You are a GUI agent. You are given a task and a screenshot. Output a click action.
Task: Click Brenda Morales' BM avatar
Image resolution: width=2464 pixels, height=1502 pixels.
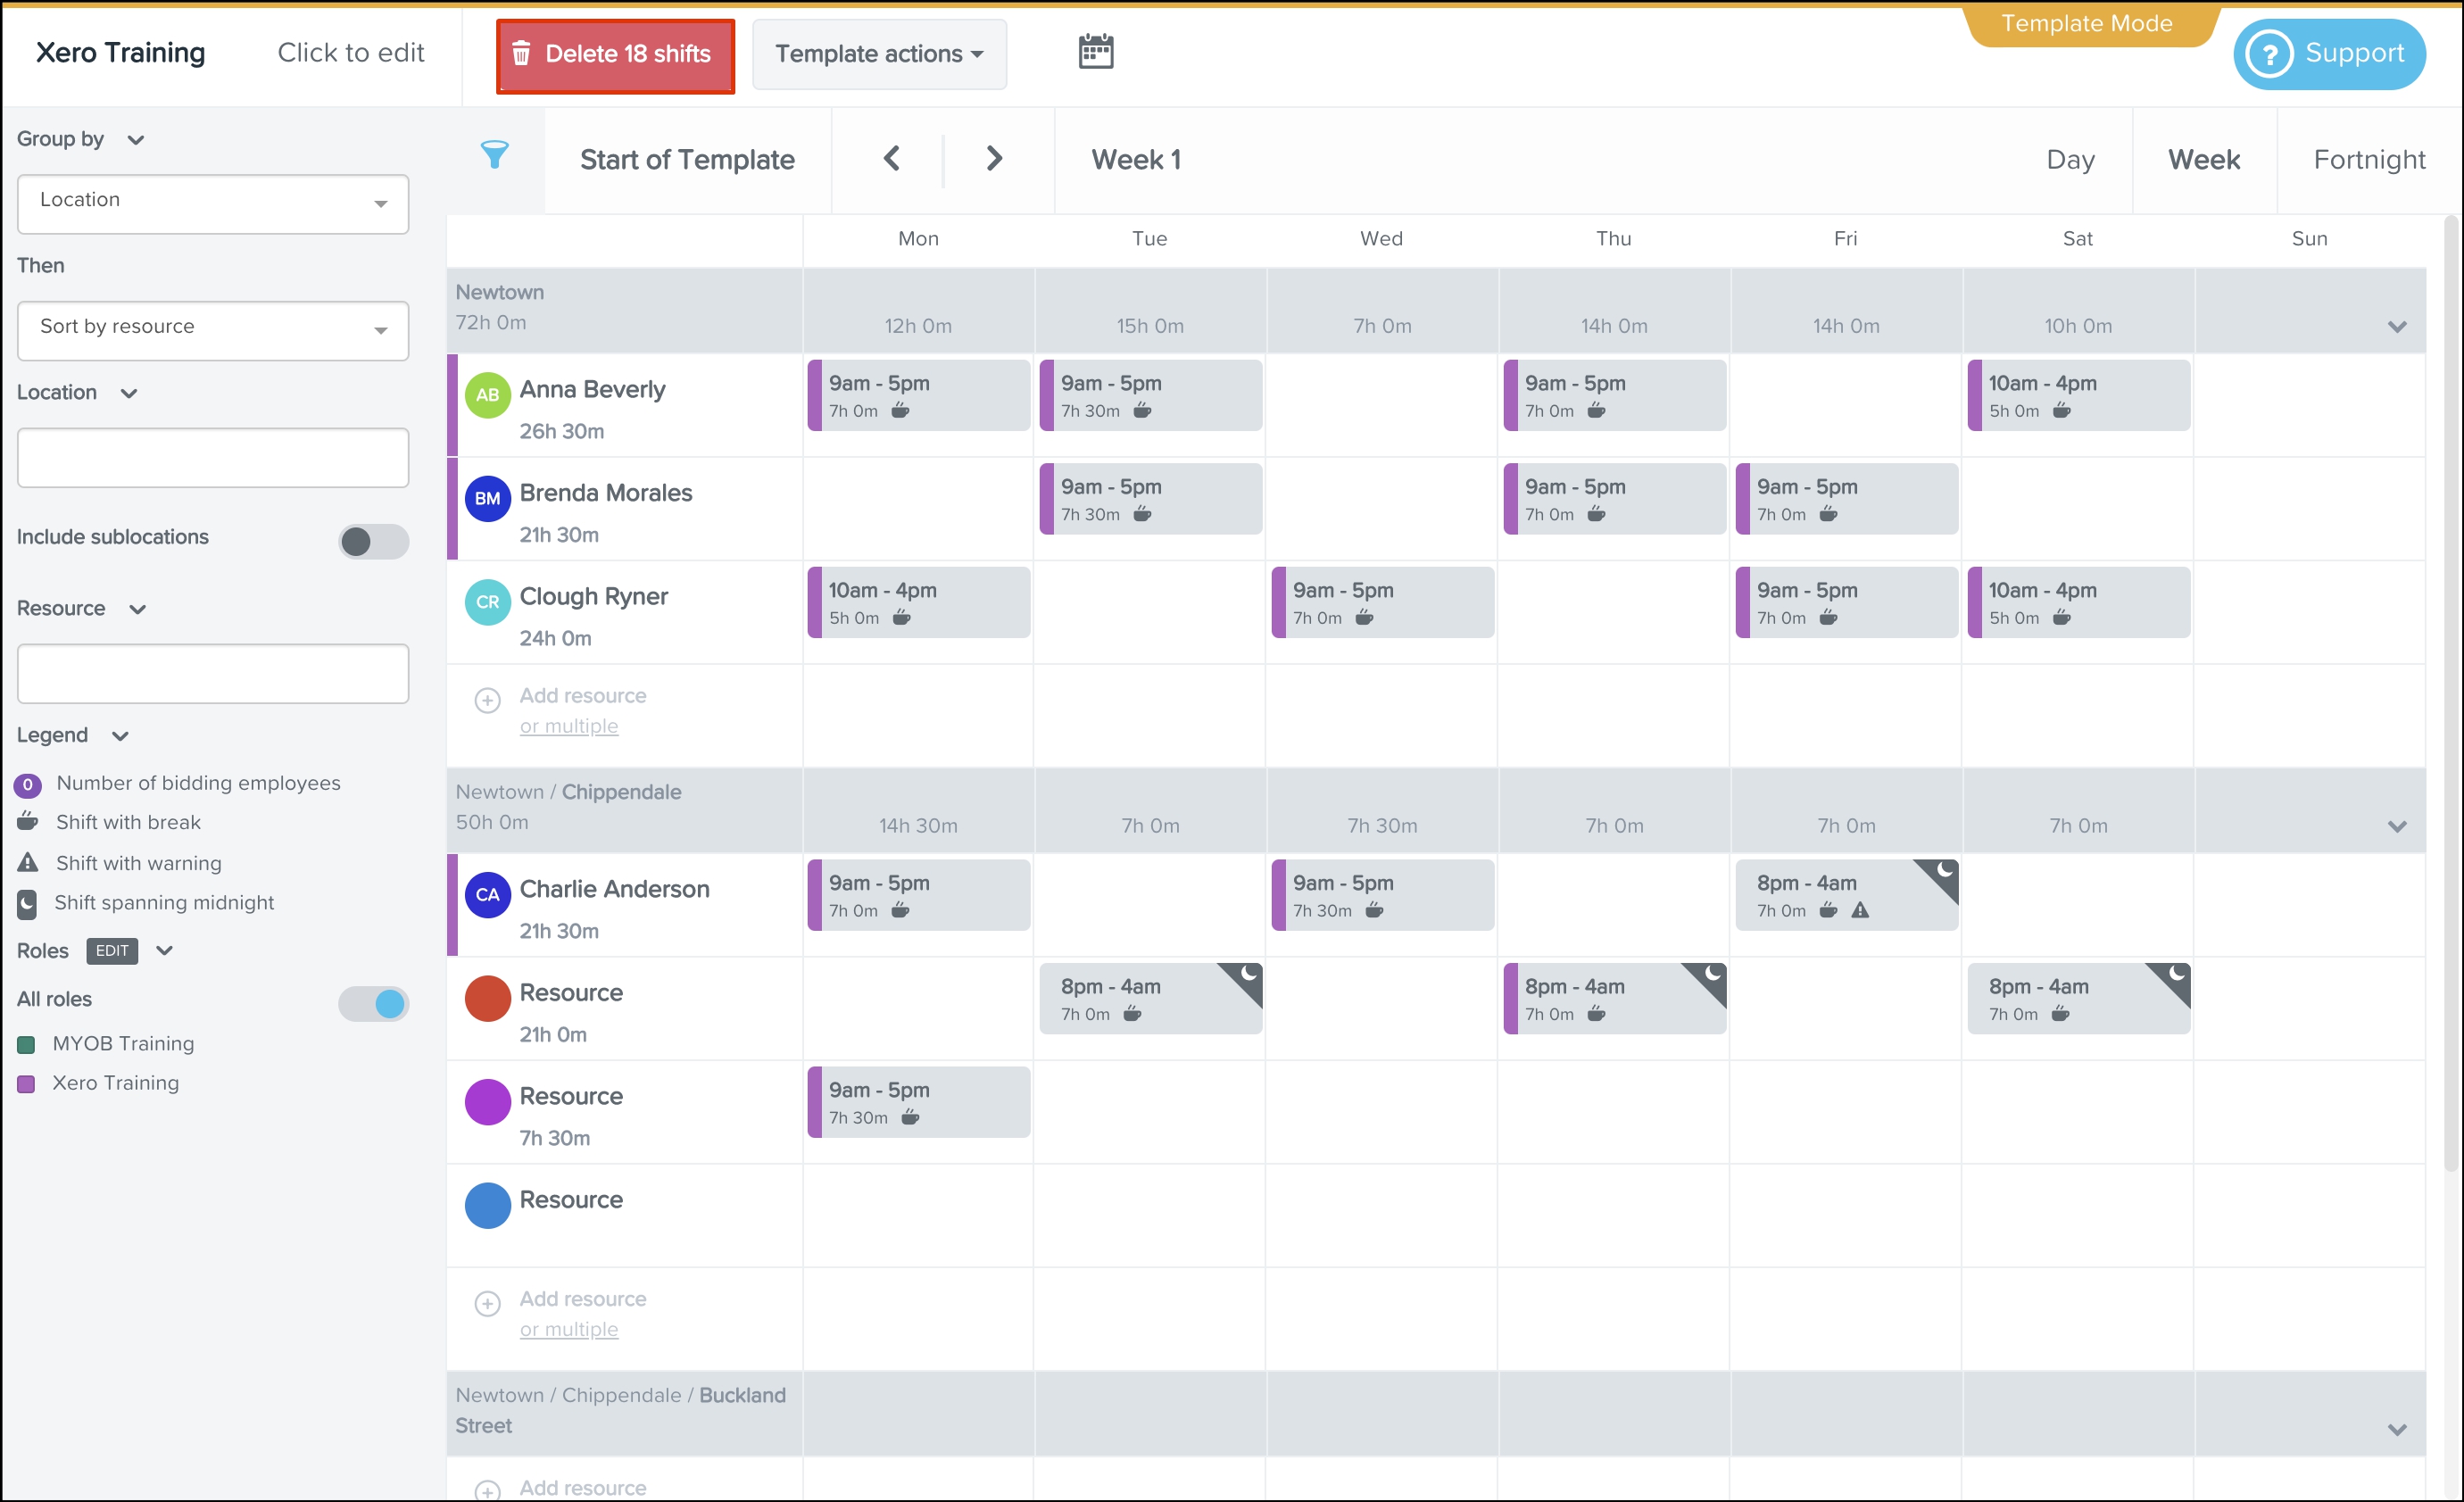[x=487, y=498]
